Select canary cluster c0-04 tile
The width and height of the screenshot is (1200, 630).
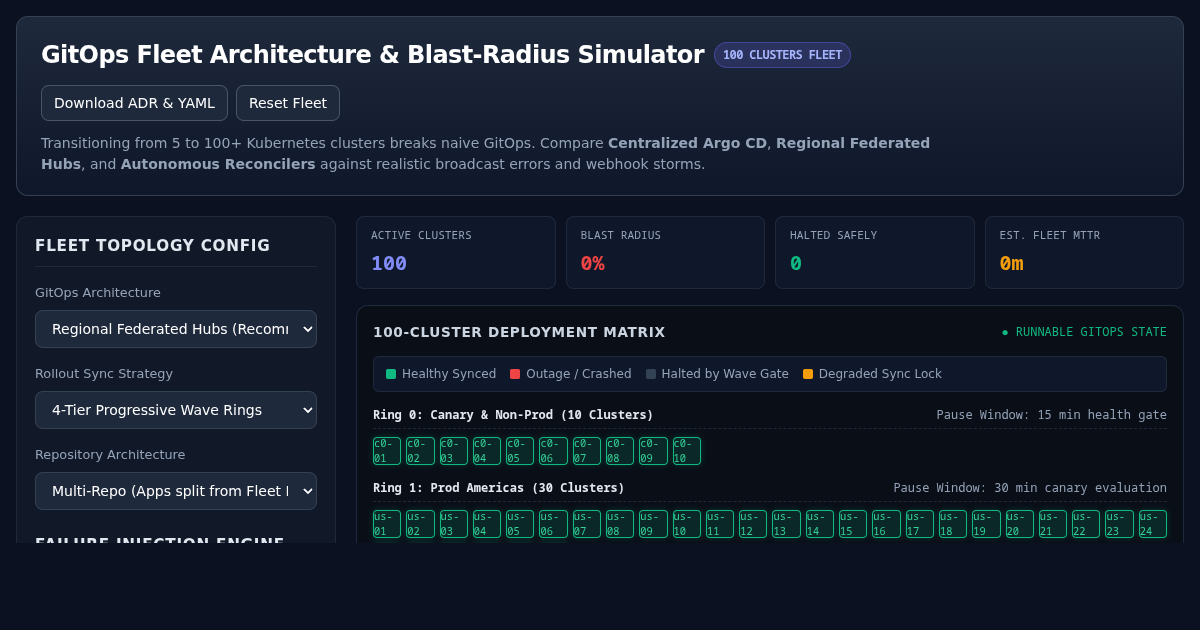(x=487, y=451)
